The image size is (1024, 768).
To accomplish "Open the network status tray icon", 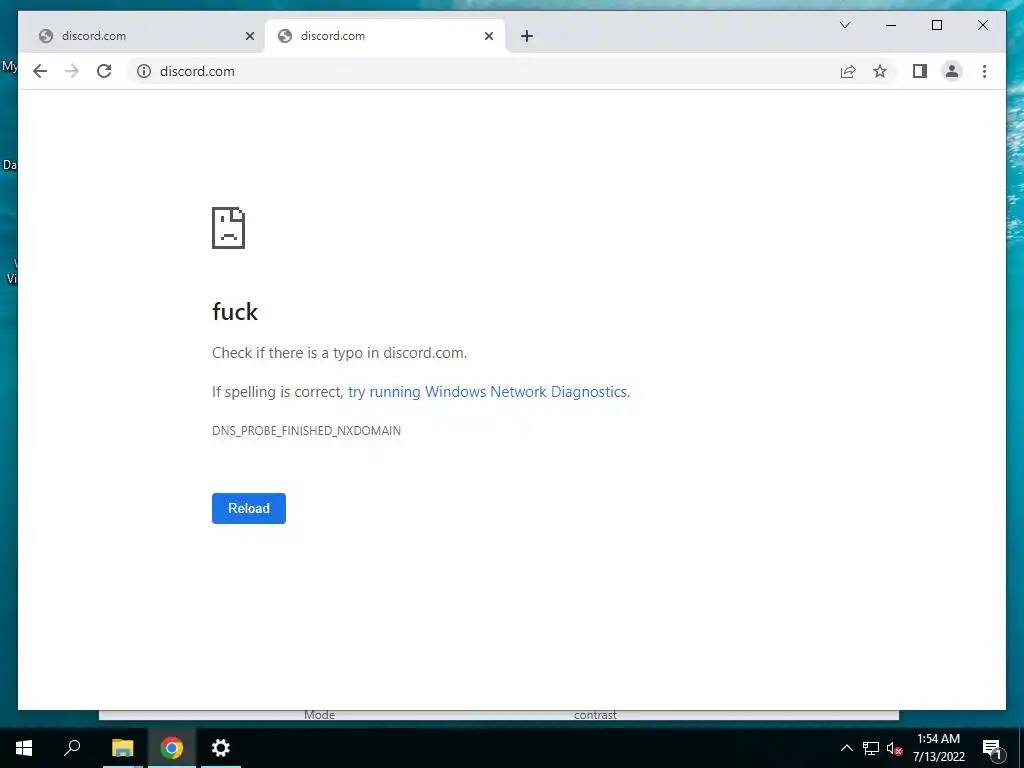I will click(x=871, y=748).
